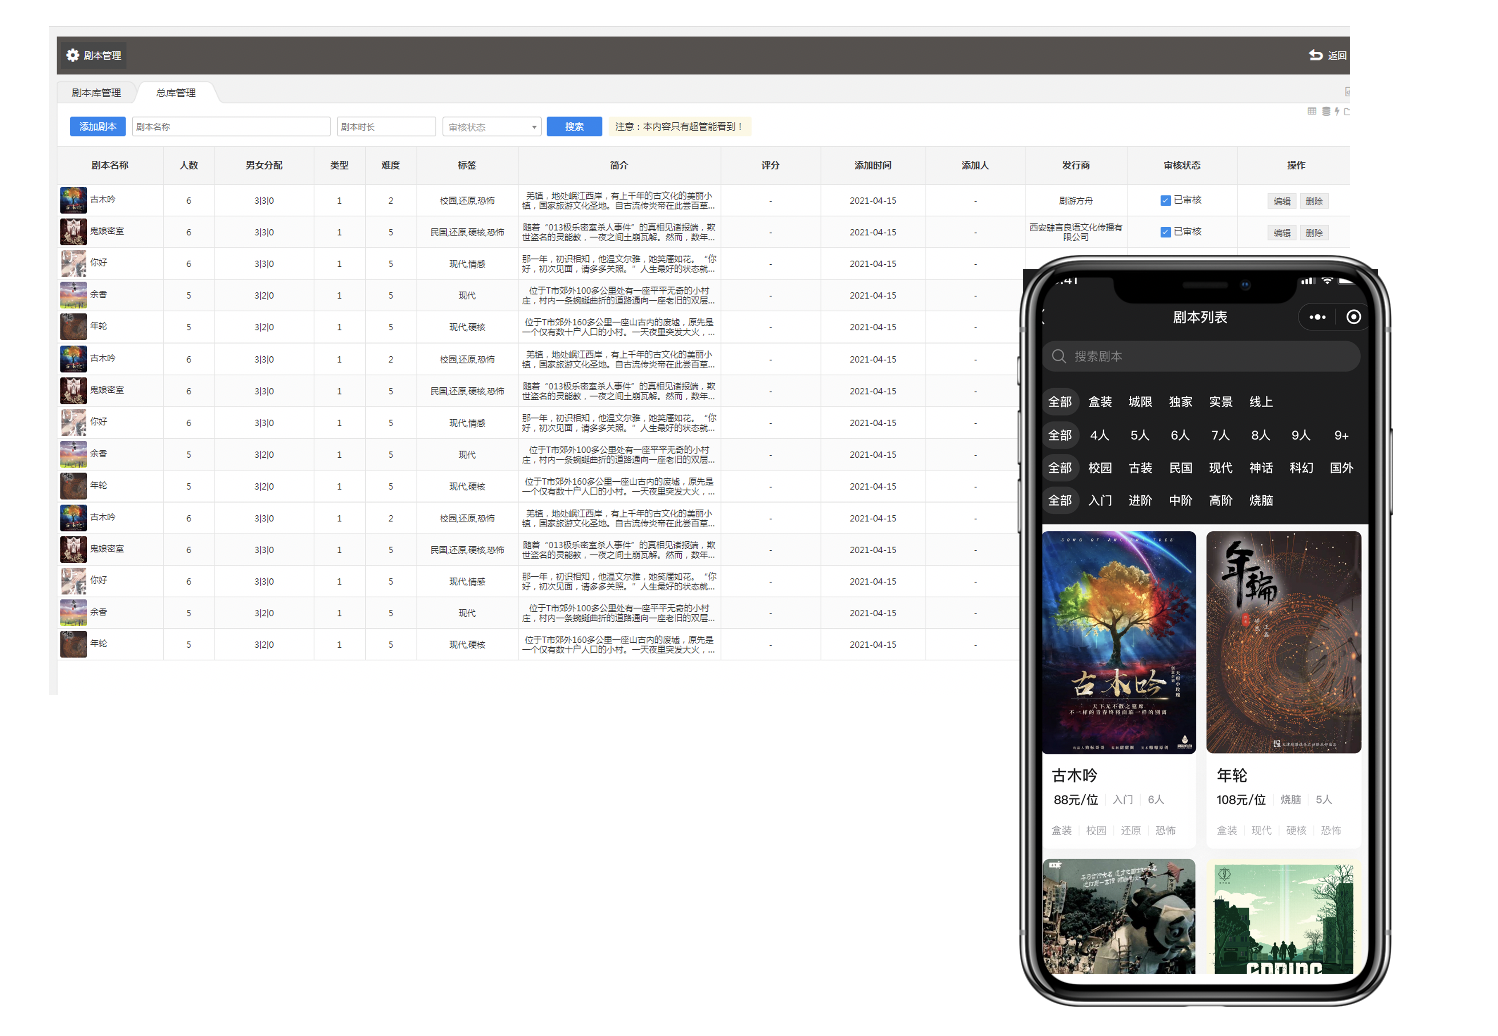1498x1036 pixels.
Task: Click the 审核状态 column header
Action: tap(1182, 166)
